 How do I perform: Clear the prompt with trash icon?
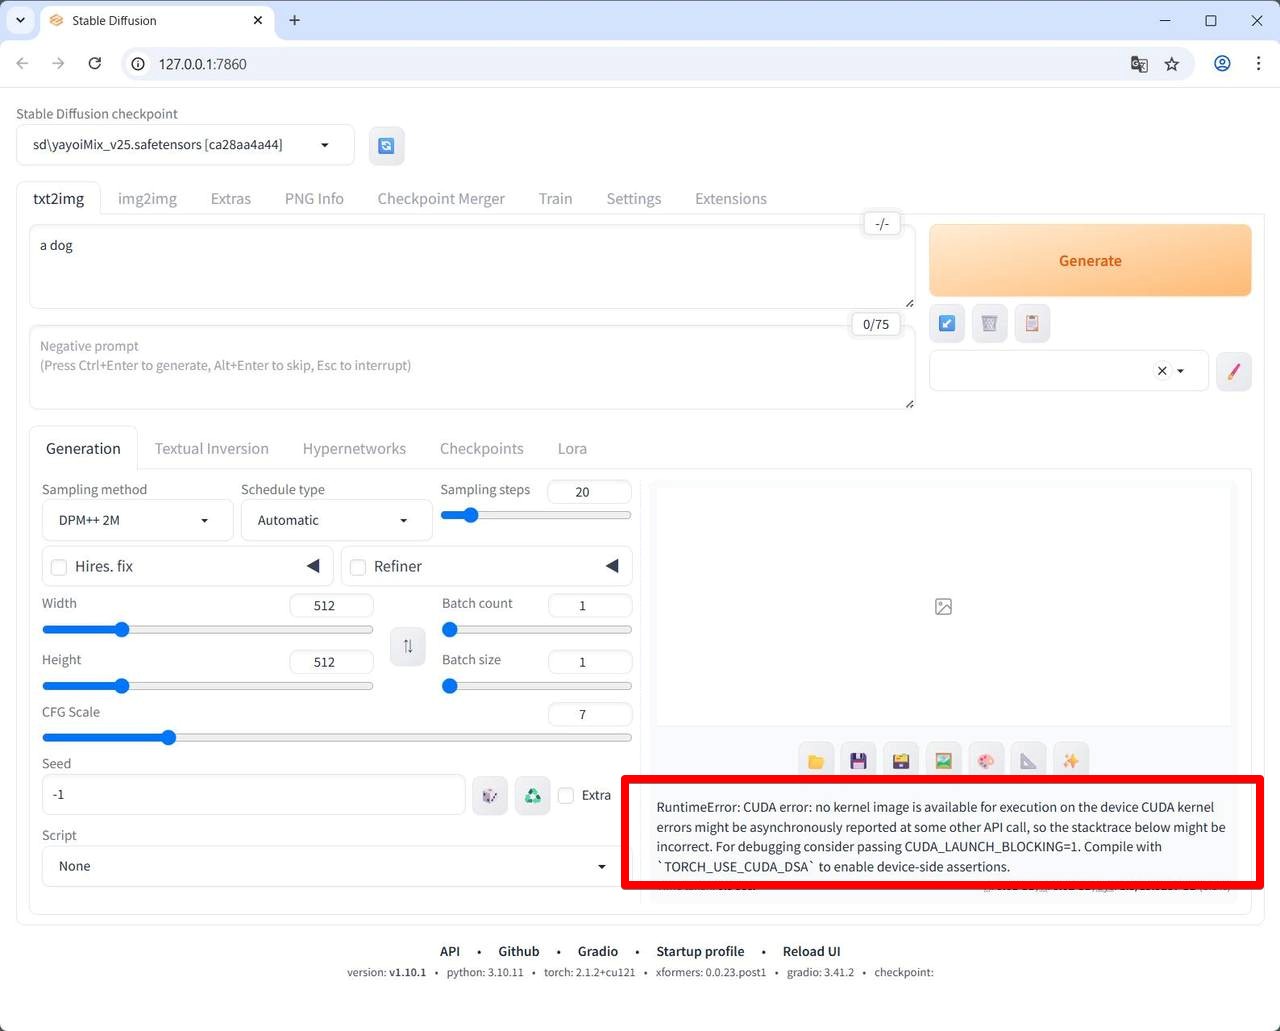coord(989,323)
